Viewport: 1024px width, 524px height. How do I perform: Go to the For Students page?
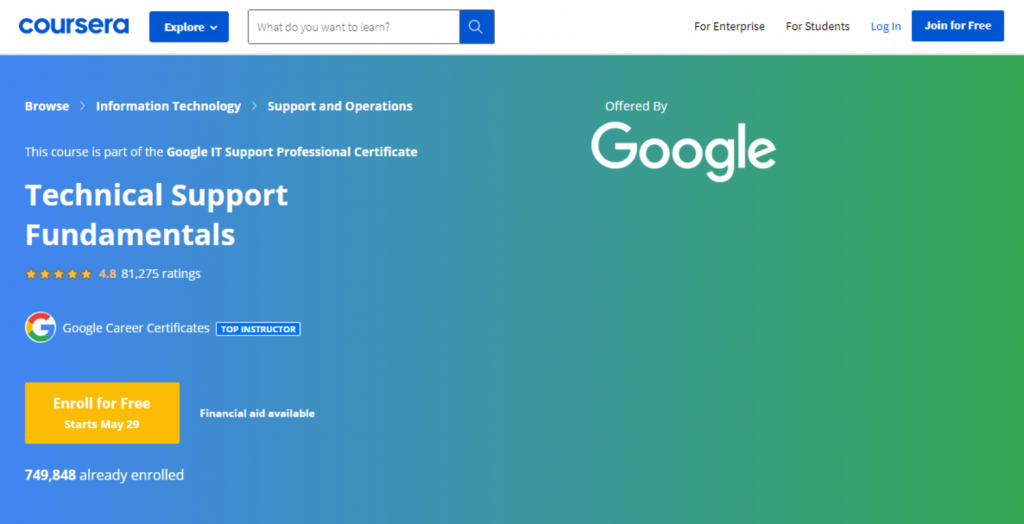pyautogui.click(x=817, y=27)
